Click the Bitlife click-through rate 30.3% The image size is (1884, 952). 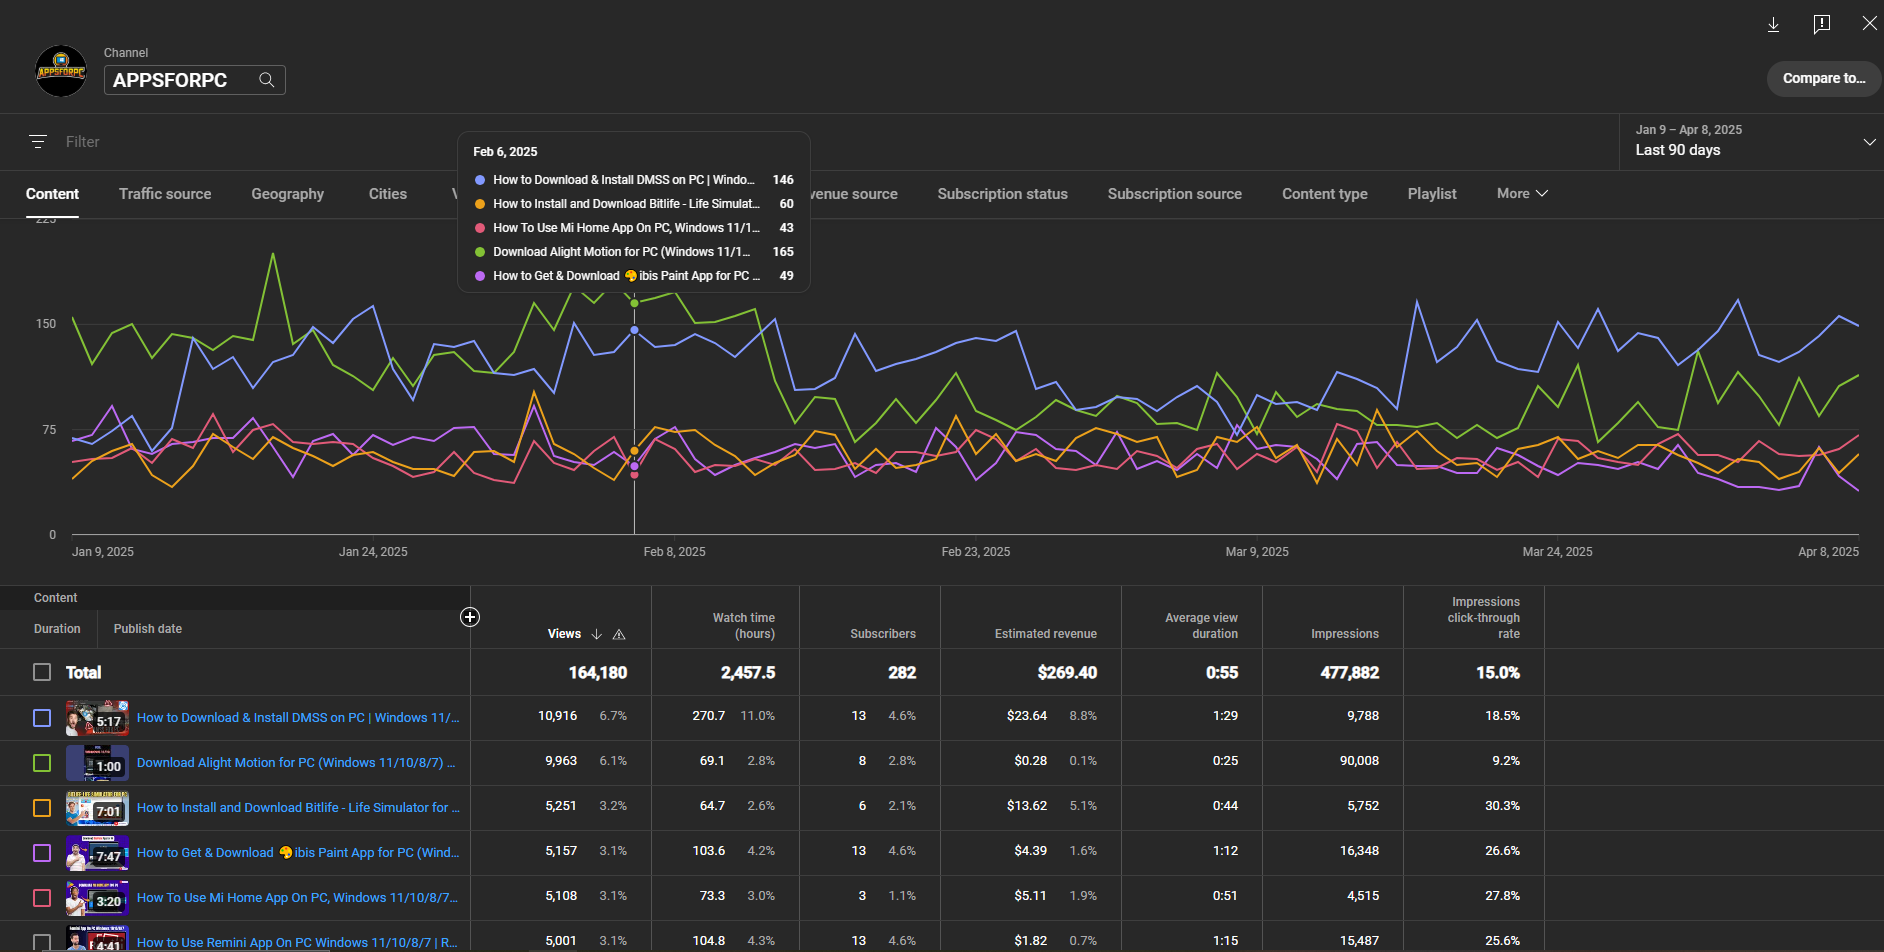[x=1502, y=806]
